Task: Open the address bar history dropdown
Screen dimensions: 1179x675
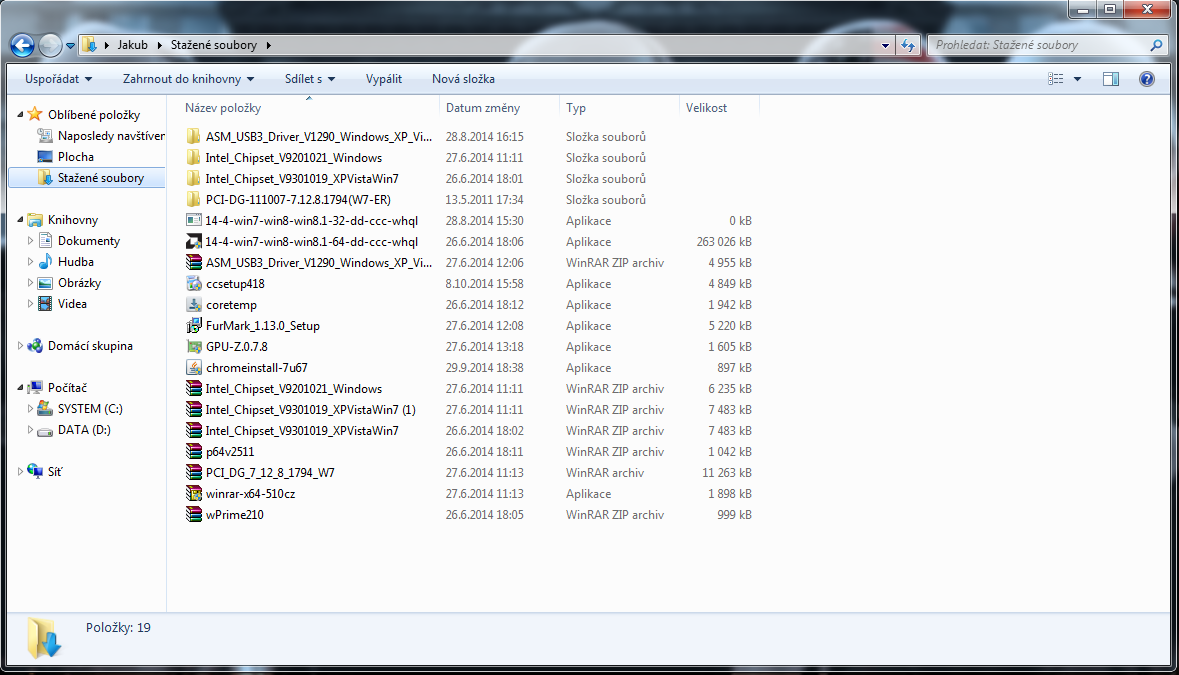Action: click(x=885, y=45)
